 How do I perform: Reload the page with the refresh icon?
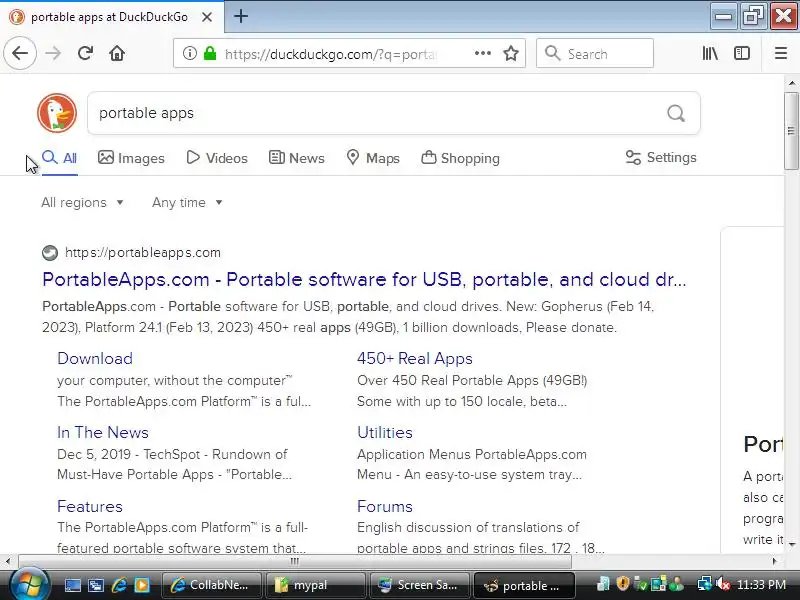coord(85,53)
